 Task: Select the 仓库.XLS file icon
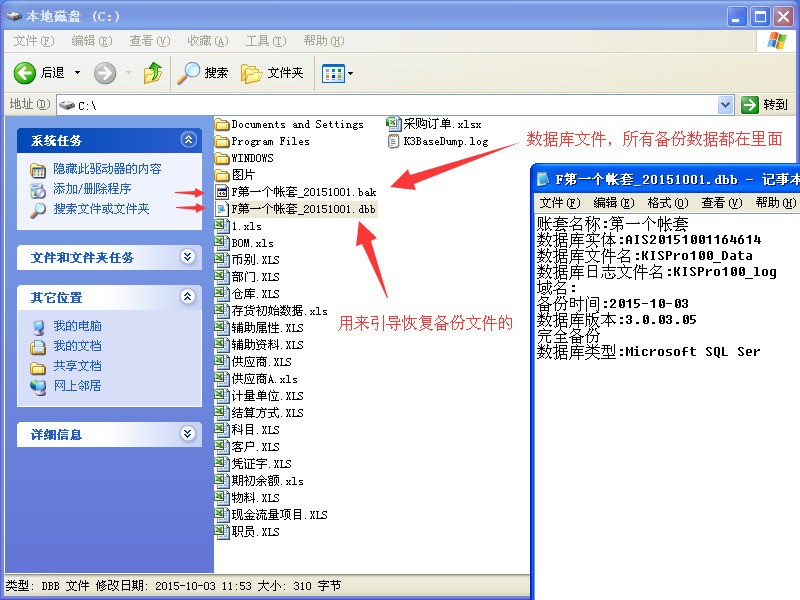coord(222,294)
